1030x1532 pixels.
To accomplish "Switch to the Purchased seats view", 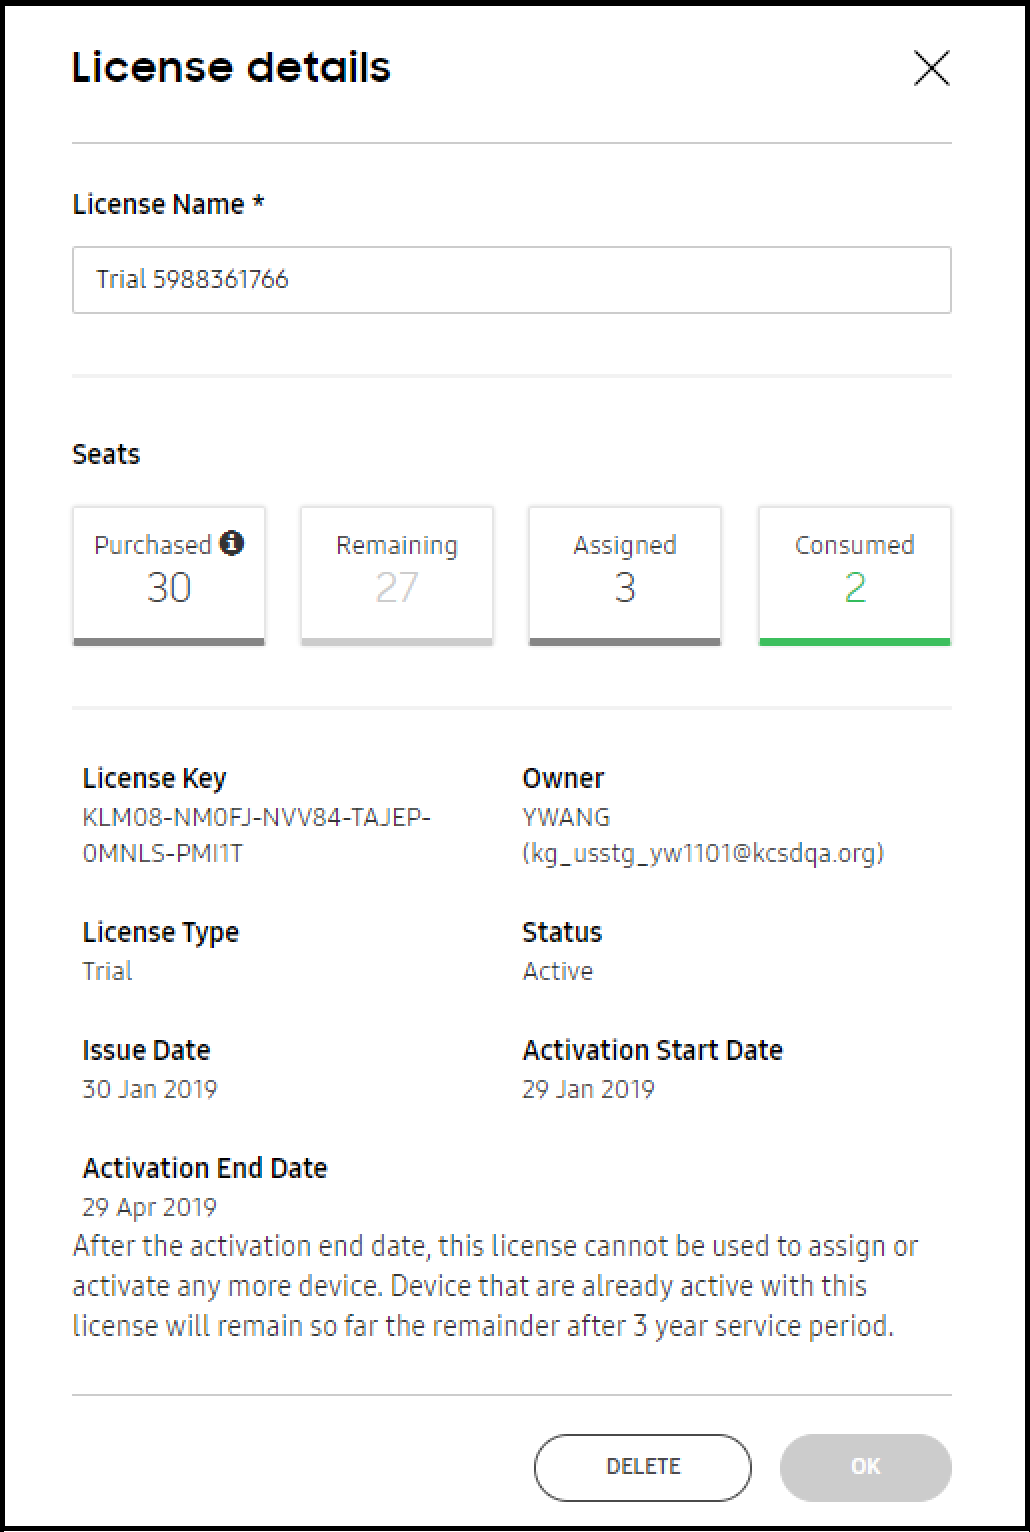I will click(x=168, y=573).
